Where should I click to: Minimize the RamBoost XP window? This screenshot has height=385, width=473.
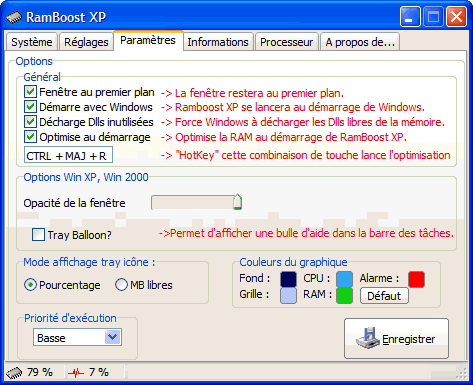tap(410, 16)
